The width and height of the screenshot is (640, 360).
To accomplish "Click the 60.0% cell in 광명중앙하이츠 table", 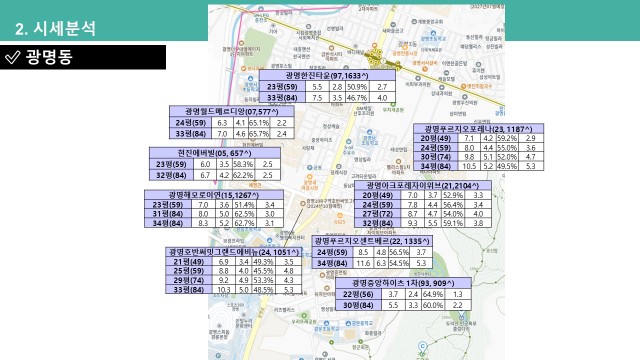I will click(x=433, y=305).
